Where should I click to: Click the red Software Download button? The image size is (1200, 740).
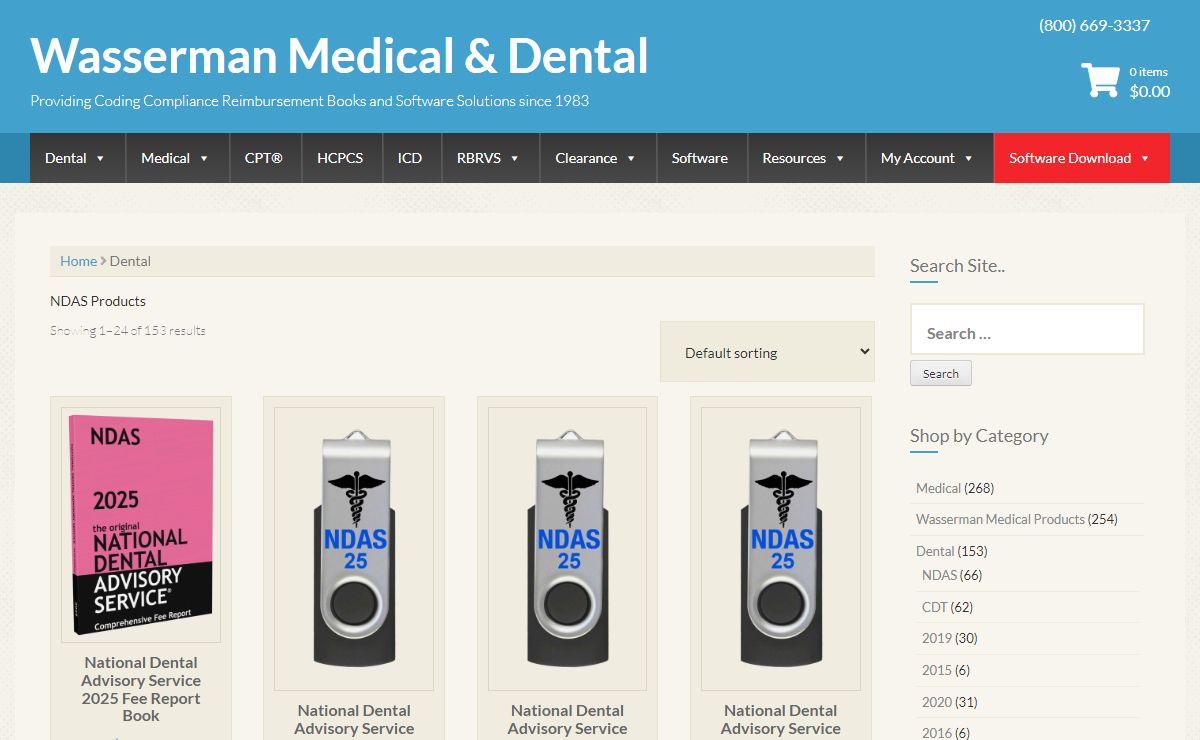(x=1082, y=158)
